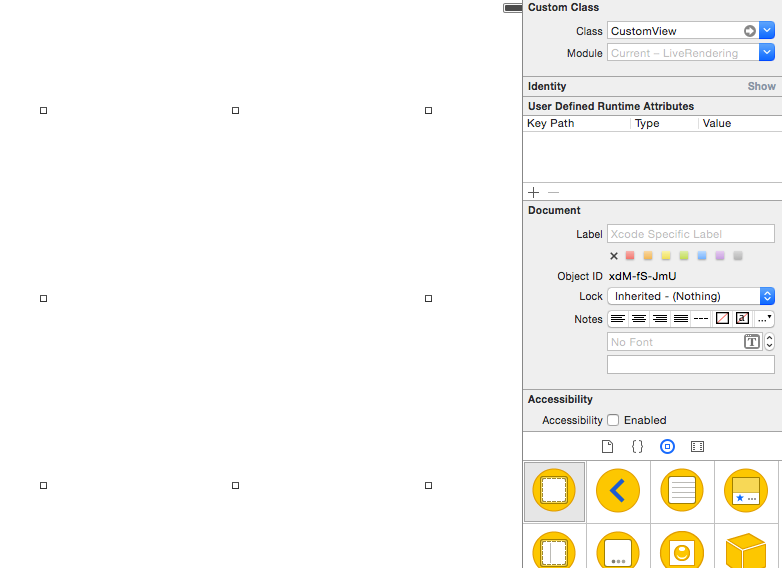
Task: Select the orange label color
Action: [648, 256]
